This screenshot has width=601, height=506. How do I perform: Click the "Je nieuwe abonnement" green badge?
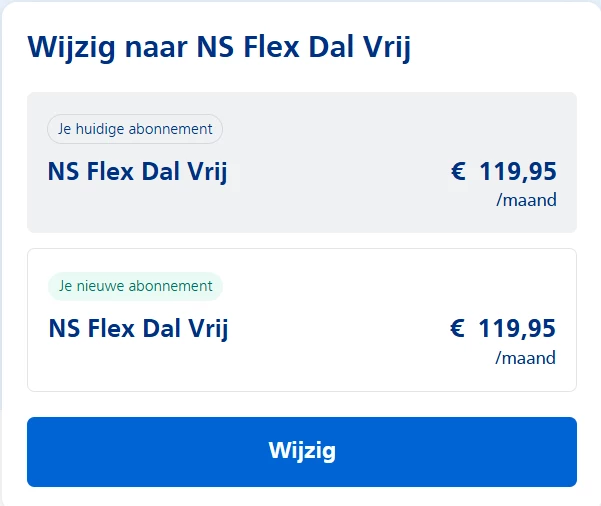click(x=135, y=286)
